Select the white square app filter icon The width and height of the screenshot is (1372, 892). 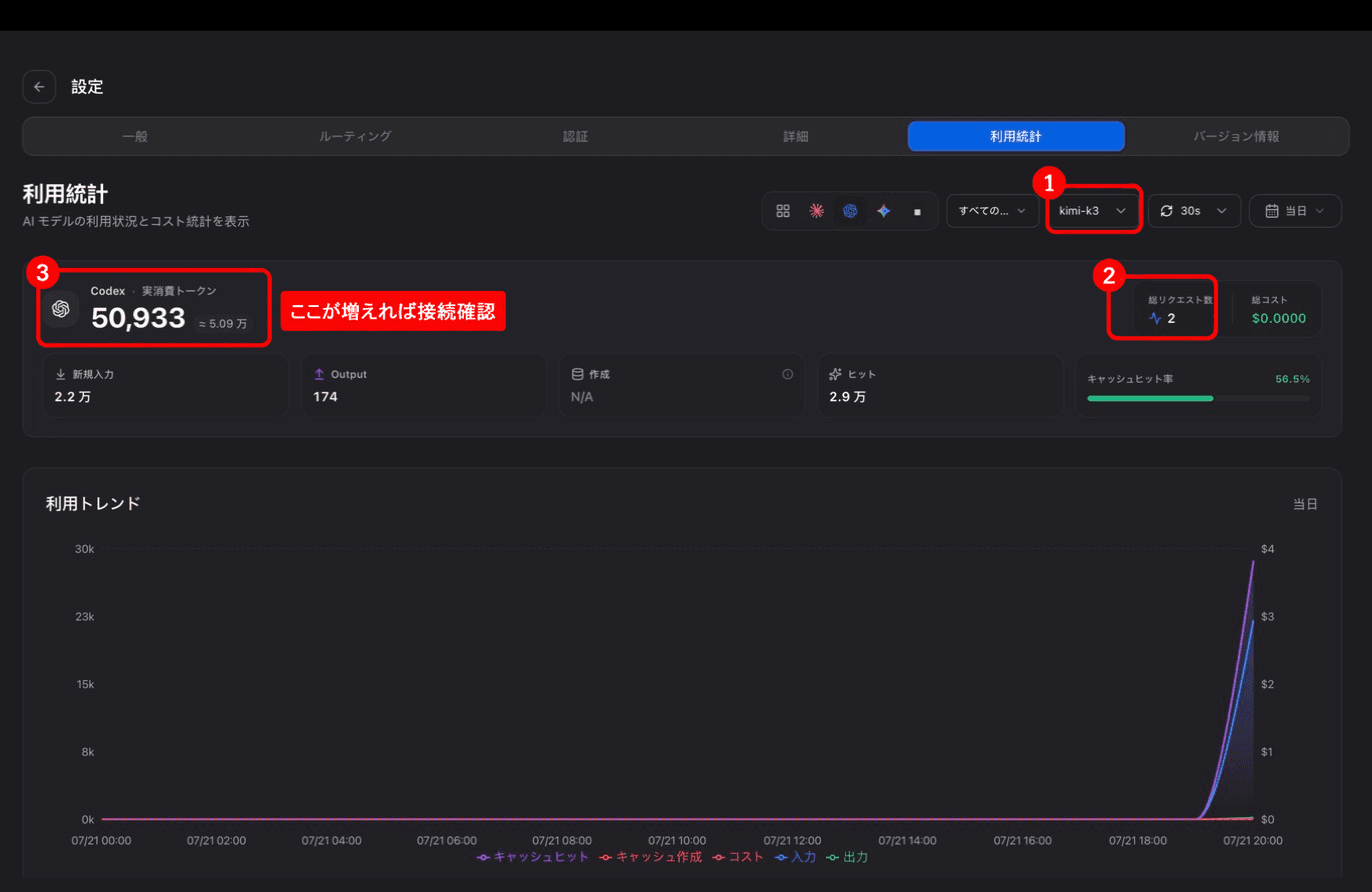[917, 211]
